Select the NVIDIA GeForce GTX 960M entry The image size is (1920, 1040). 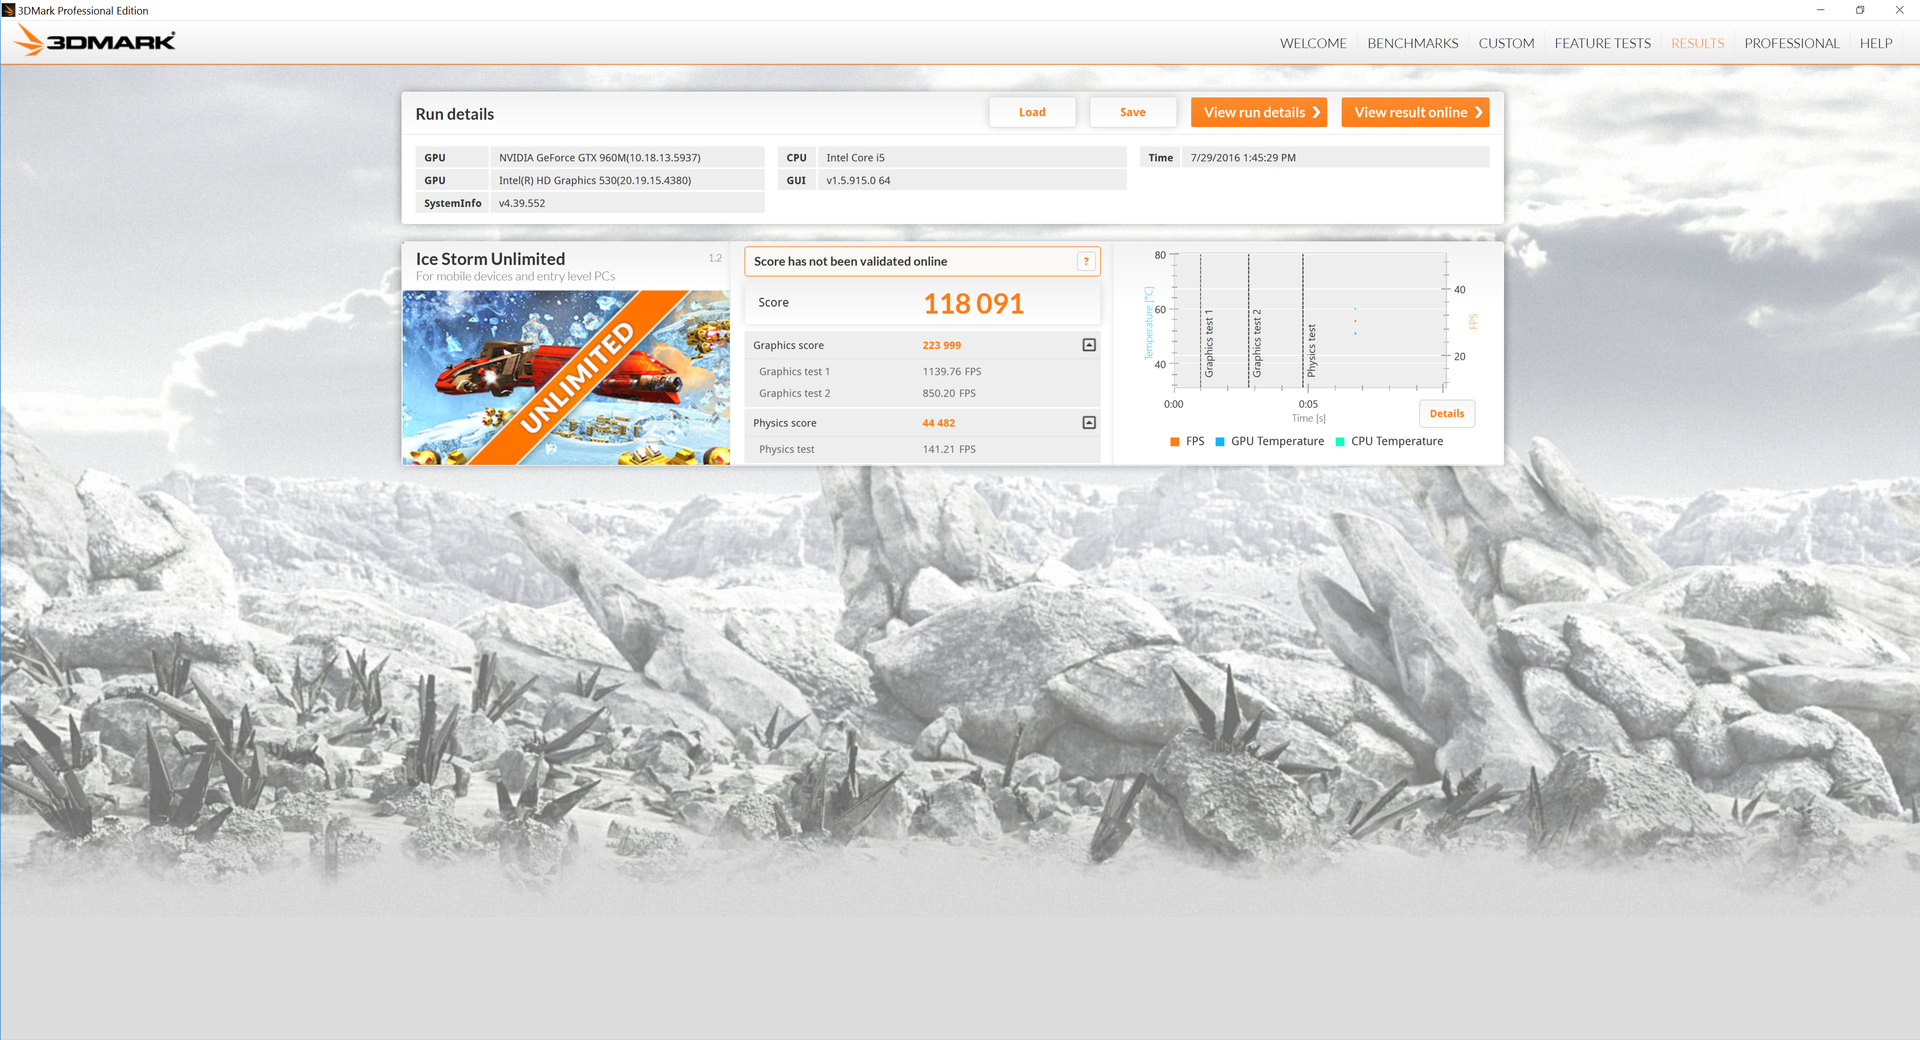tap(627, 158)
